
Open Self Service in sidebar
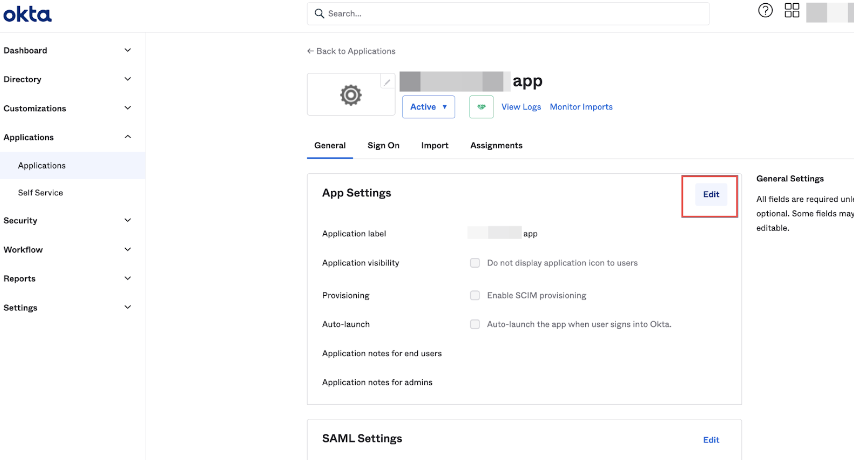[x=40, y=193]
